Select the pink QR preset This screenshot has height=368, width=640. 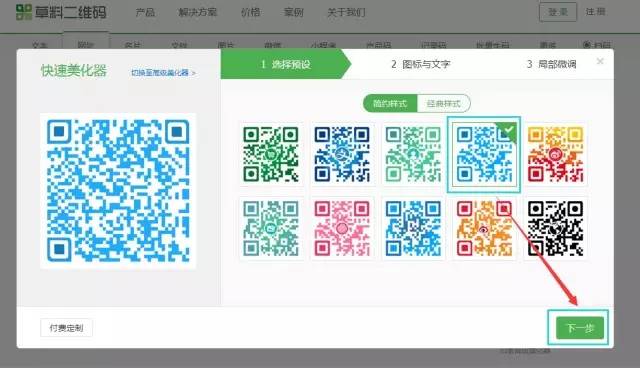click(x=342, y=228)
